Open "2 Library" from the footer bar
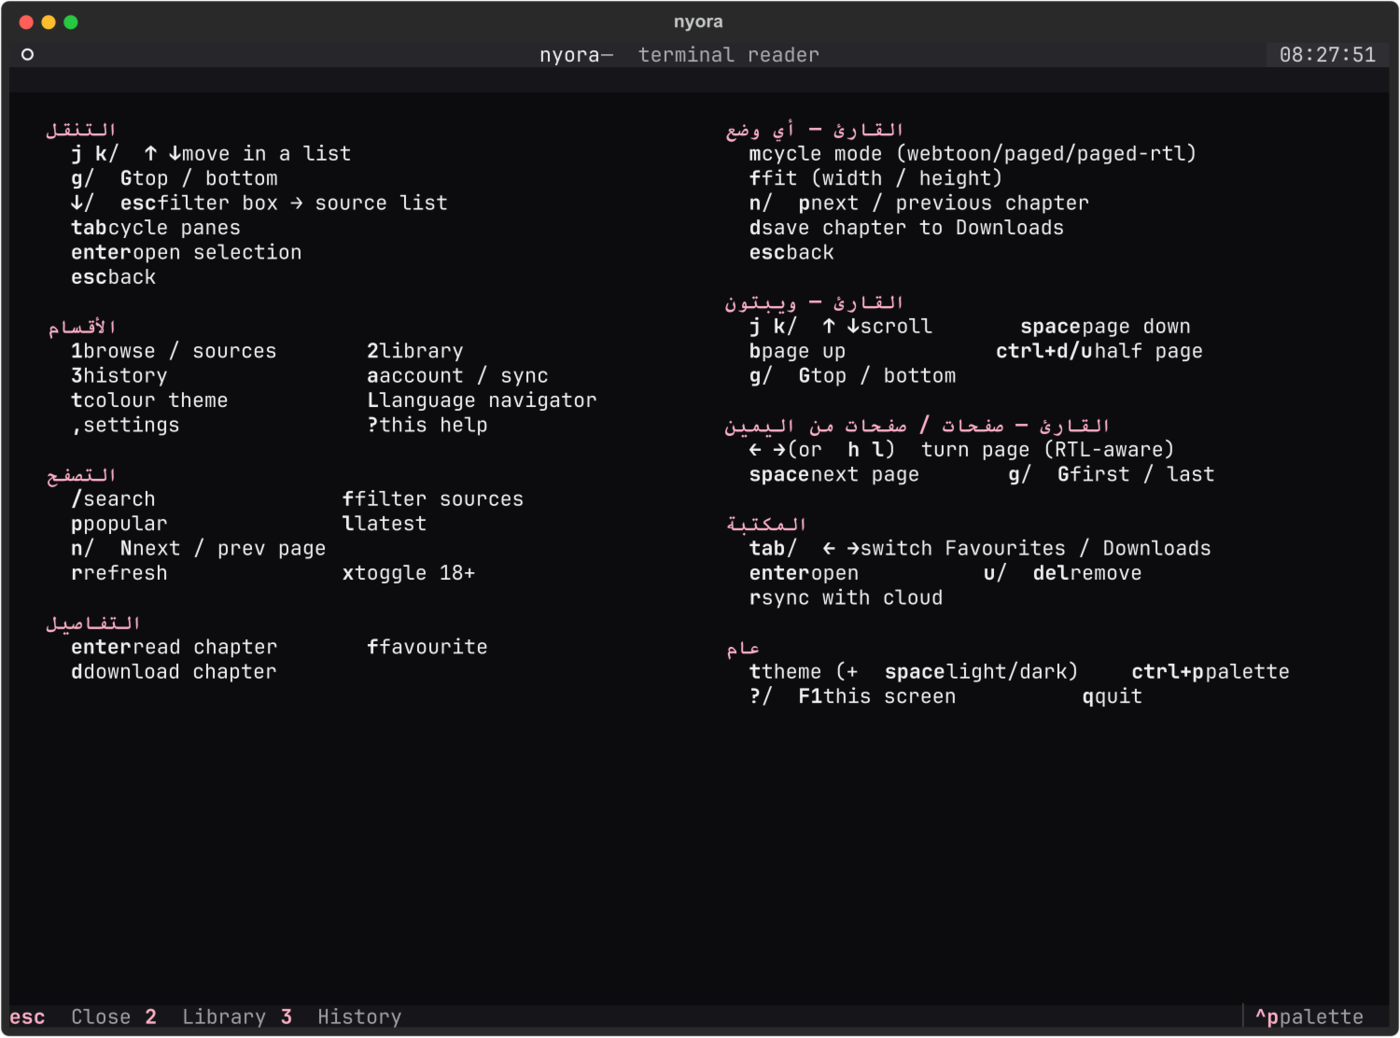This screenshot has height=1038, width=1400. [205, 1017]
